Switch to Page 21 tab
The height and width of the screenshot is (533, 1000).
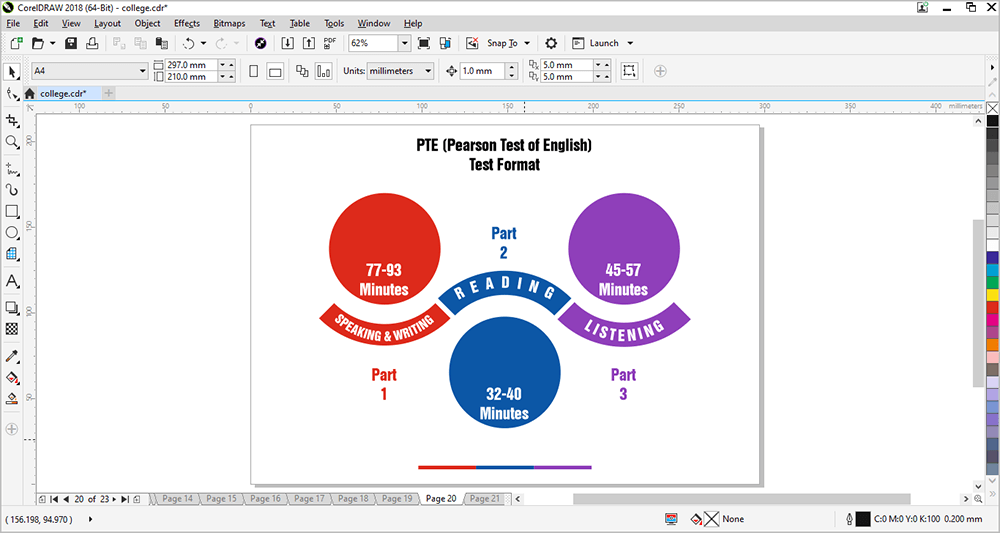click(x=485, y=499)
